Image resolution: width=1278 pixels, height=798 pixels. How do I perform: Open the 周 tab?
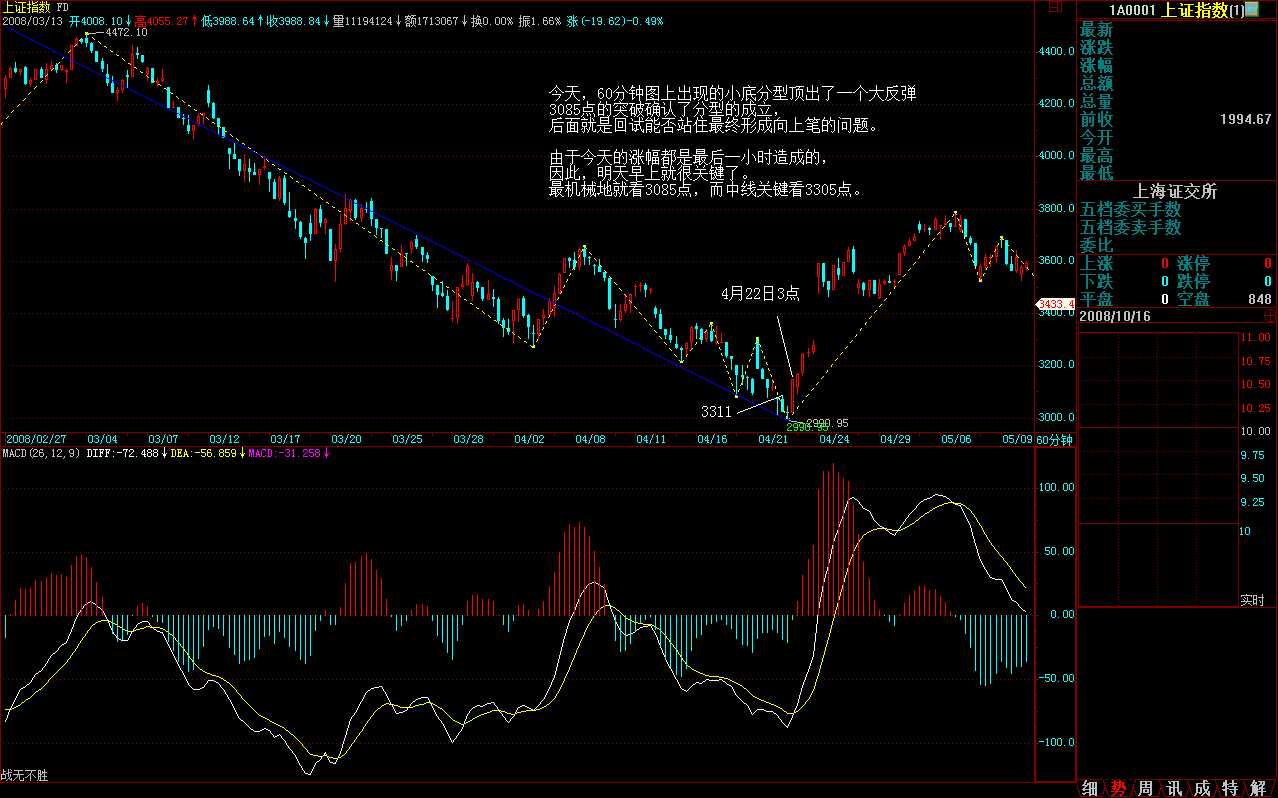click(1146, 788)
